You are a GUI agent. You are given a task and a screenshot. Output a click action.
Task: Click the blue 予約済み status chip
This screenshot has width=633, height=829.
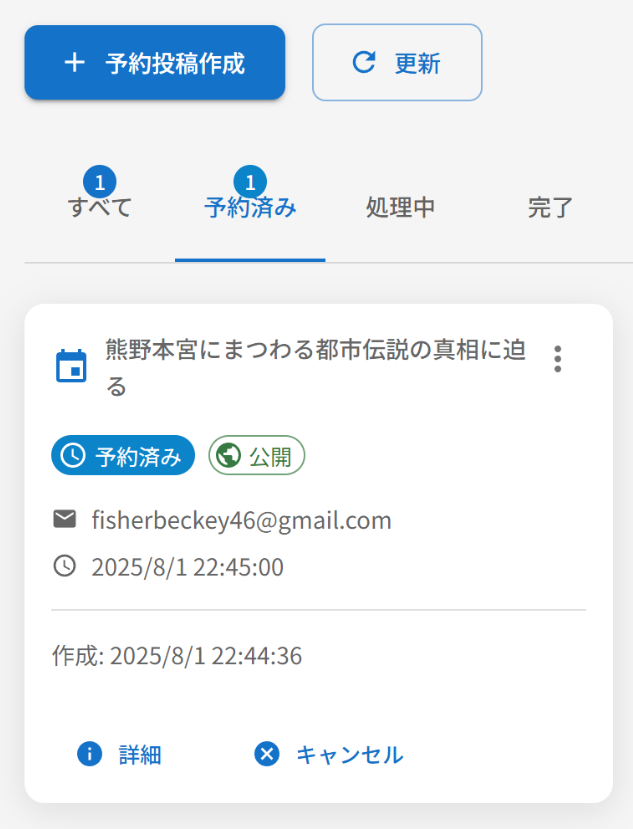pyautogui.click(x=123, y=455)
